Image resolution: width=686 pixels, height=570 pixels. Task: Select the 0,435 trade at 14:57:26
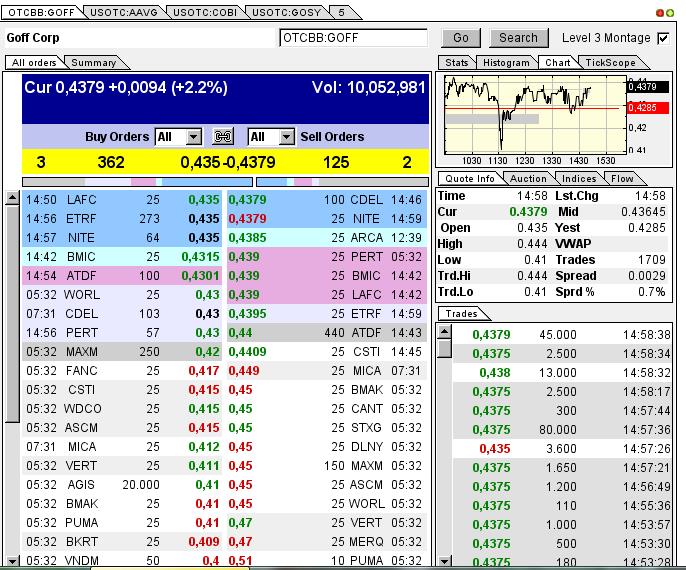coord(562,448)
